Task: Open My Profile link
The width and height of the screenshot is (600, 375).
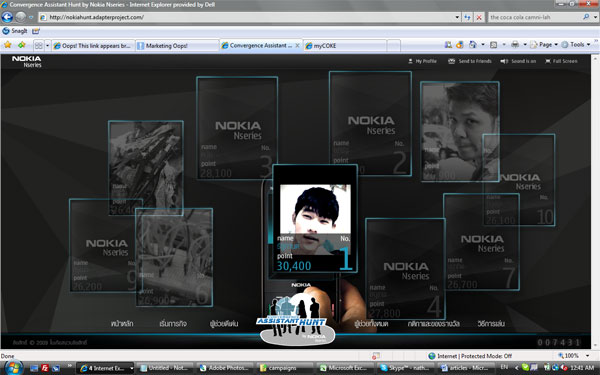Action: (x=422, y=61)
